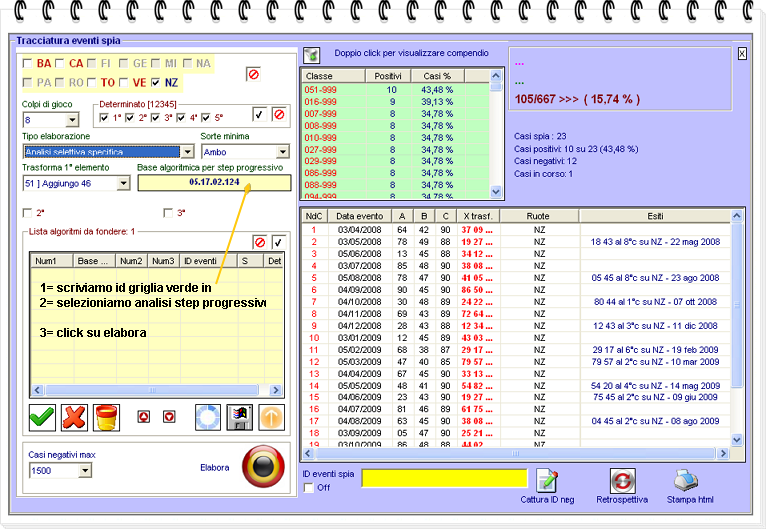Viewport: 766px width, 529px height.
Task: Click the algorithm list horizontal scrollbar thumb
Action: [x=152, y=390]
